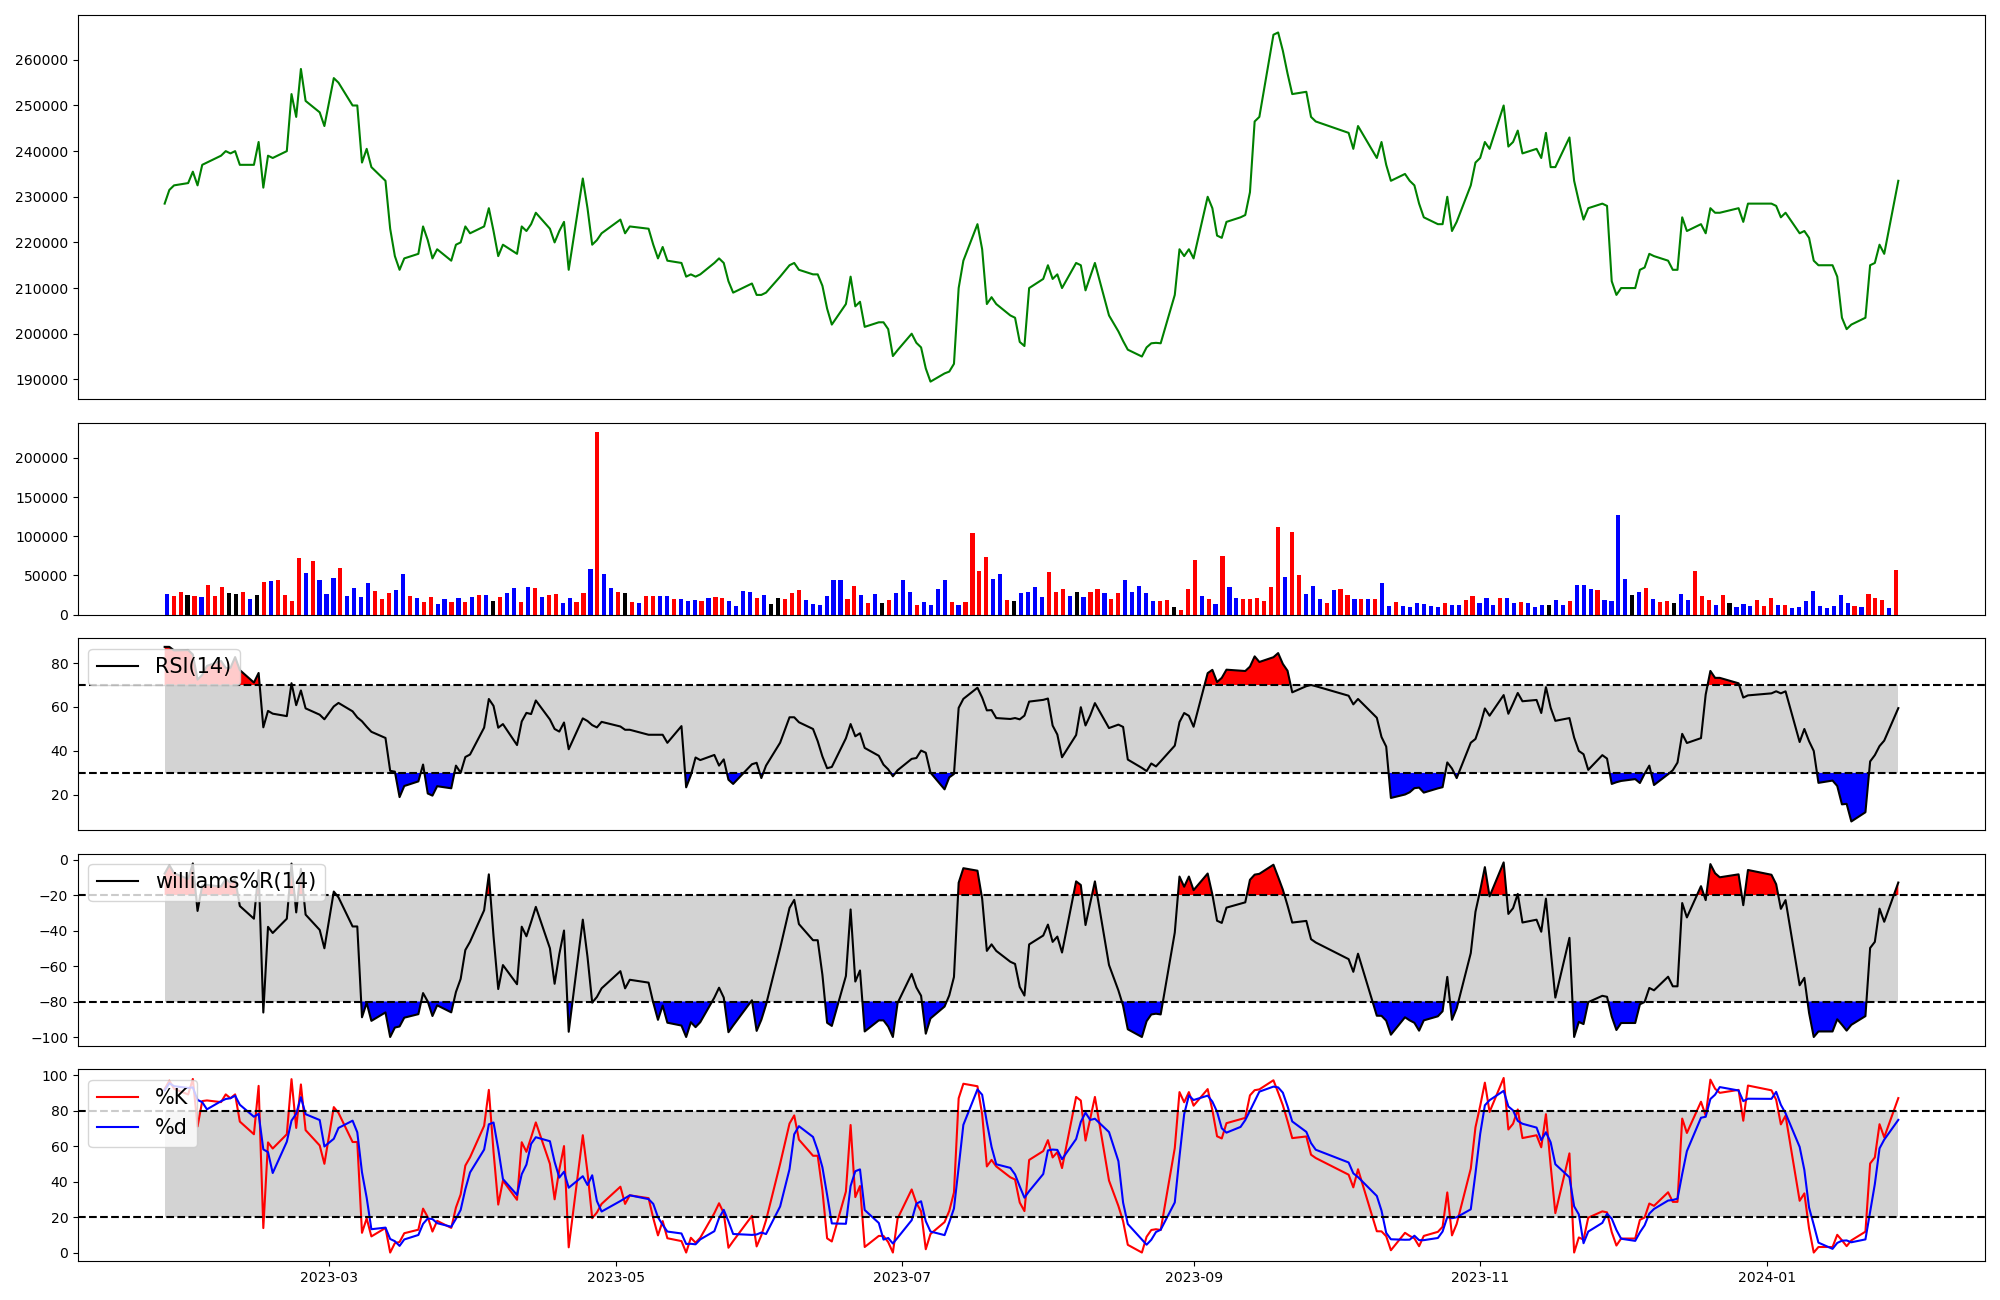Screen dimensions: 2000x1300
Task: Click the 2023-07 x-axis date label
Action: click(903, 1277)
